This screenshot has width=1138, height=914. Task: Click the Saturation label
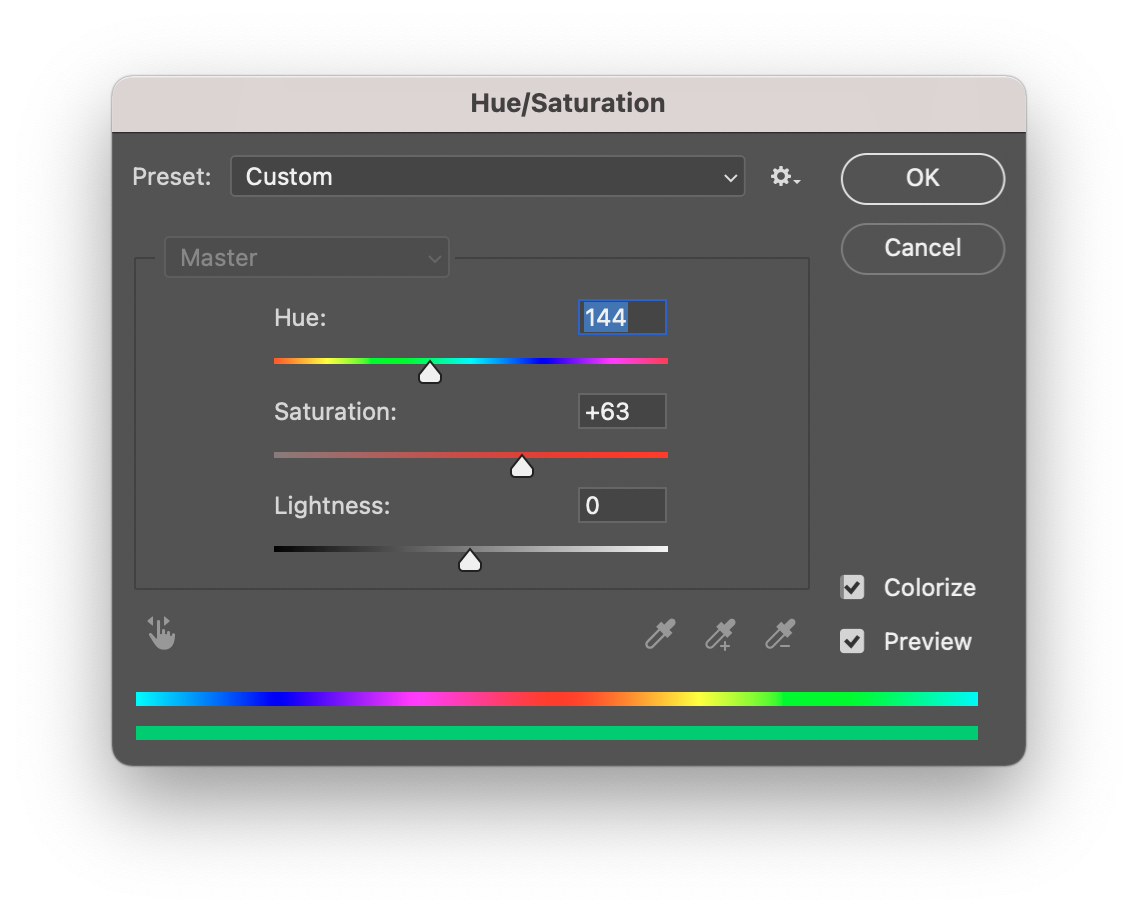coord(335,412)
